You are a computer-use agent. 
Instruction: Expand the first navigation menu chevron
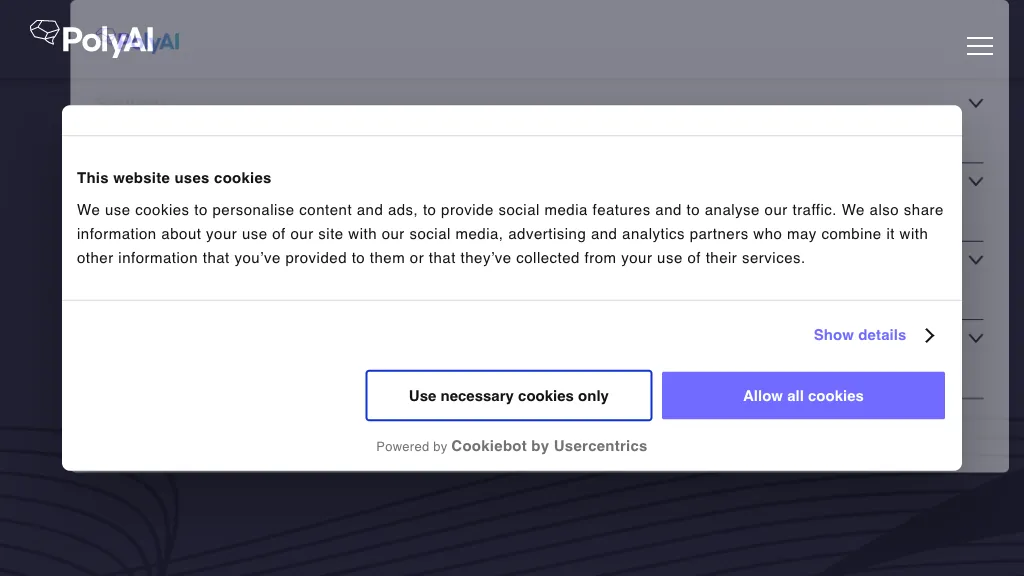pos(976,103)
